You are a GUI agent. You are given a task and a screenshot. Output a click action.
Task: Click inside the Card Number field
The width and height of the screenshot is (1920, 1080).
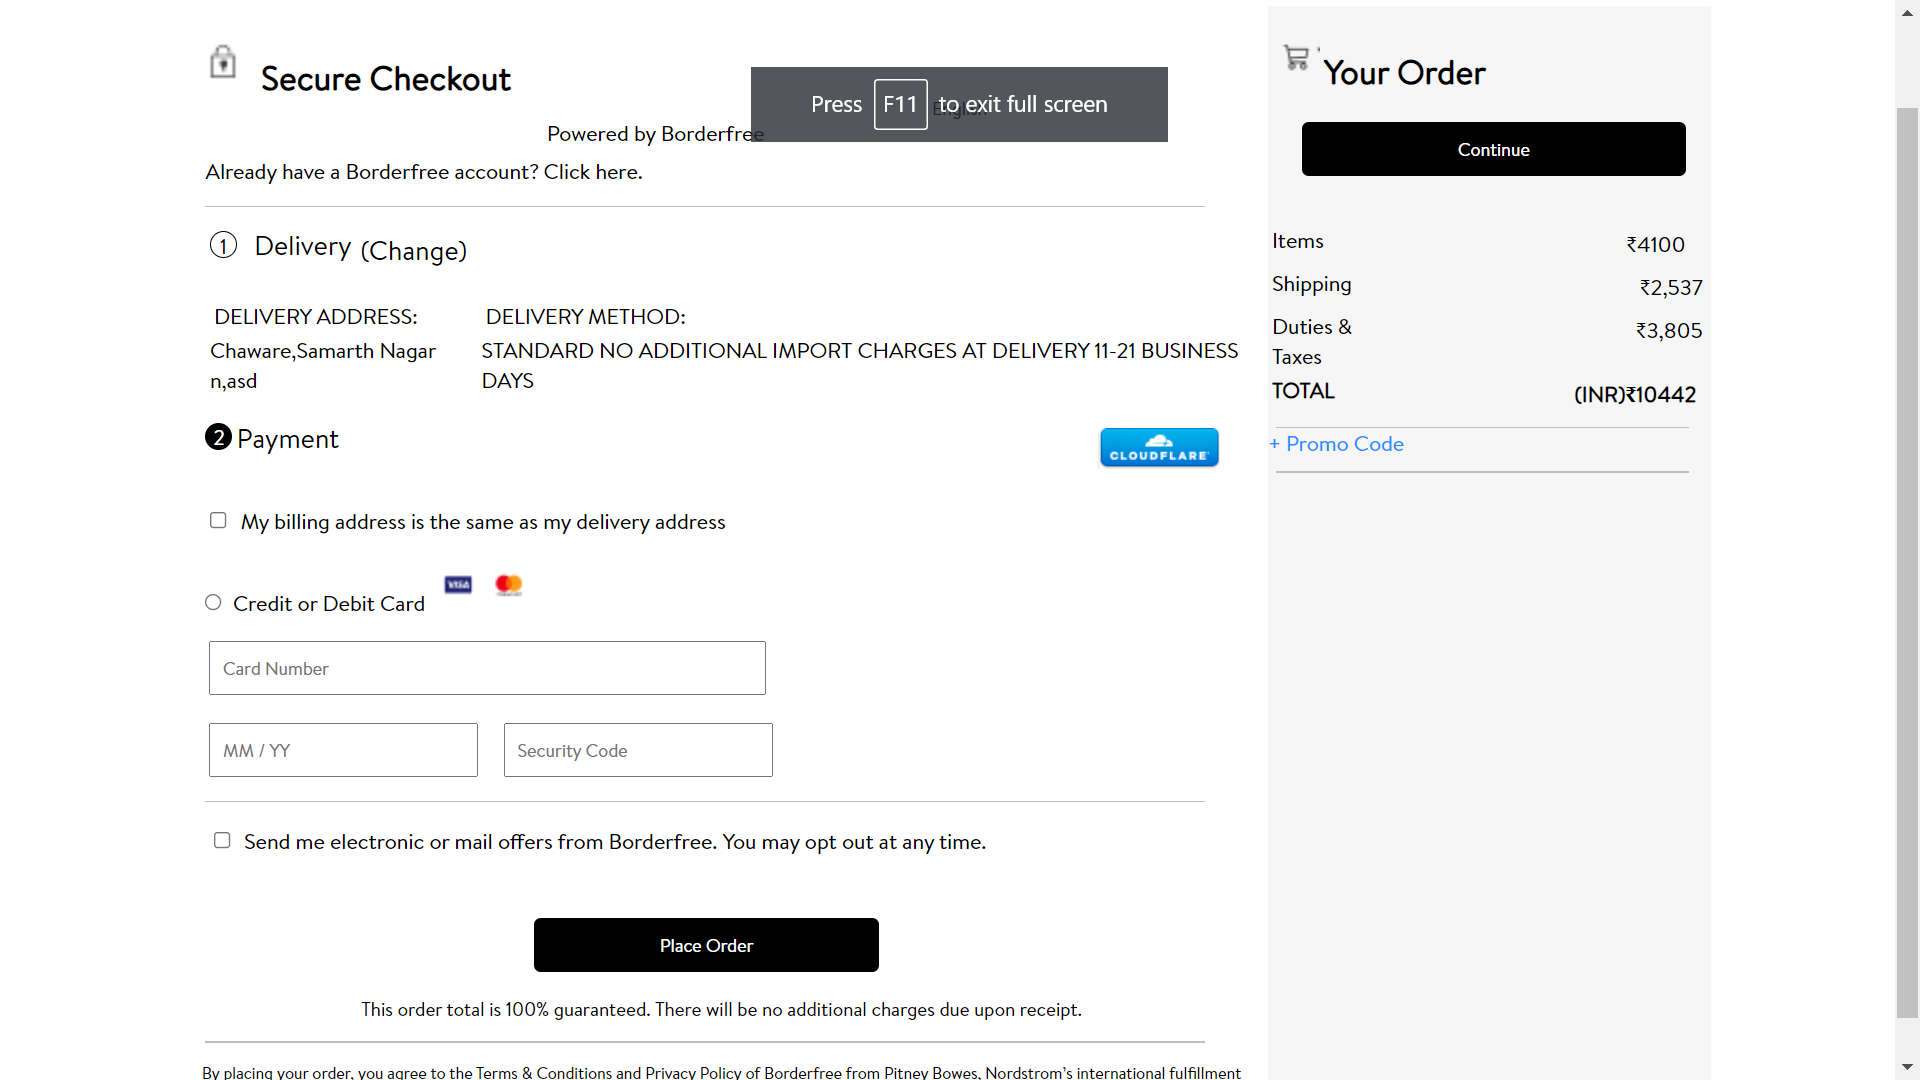point(487,667)
